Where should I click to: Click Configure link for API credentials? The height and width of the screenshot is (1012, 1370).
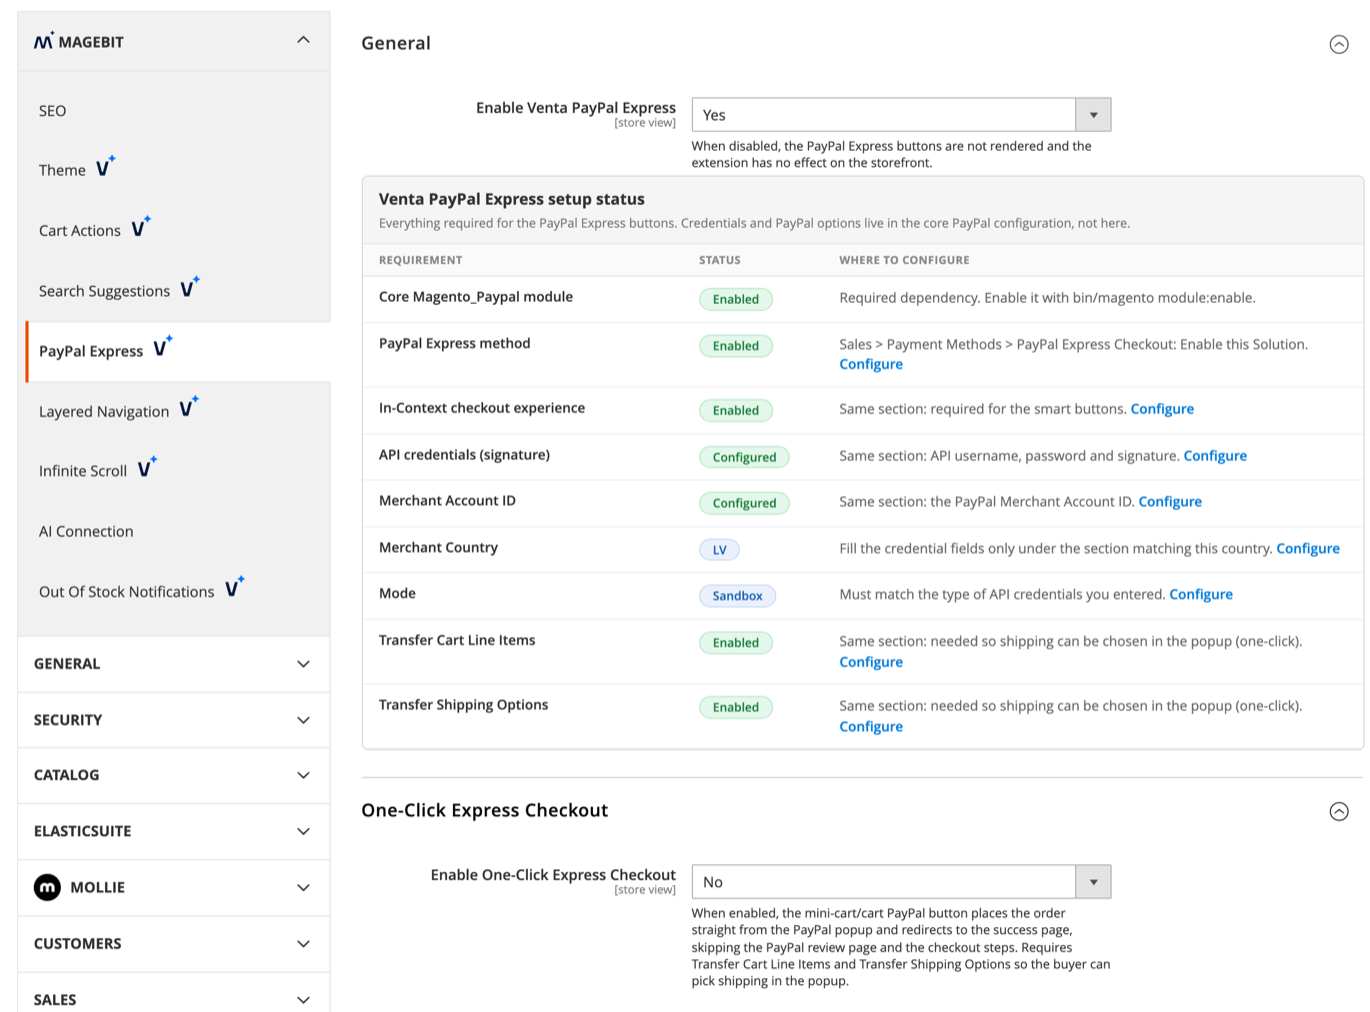point(1215,456)
